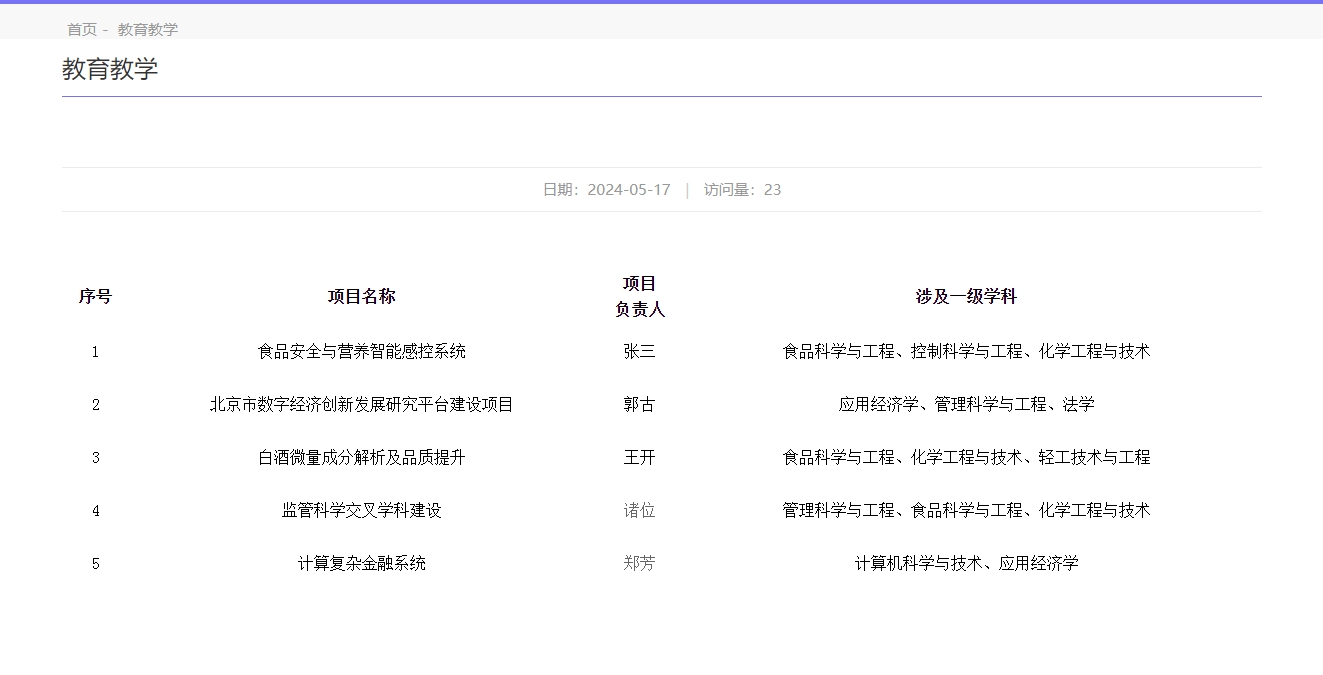Click the project leader name 诸位
This screenshot has height=675, width=1323.
point(639,511)
